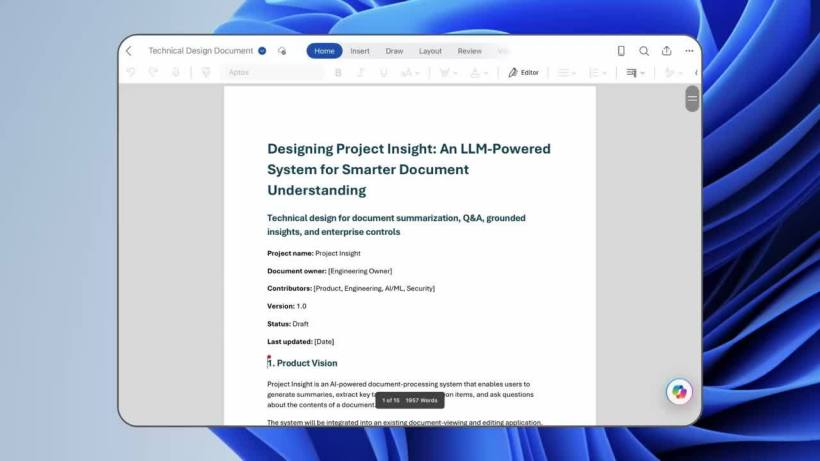Open the Insert tab
Image resolution: width=820 pixels, height=461 pixels.
[x=360, y=51]
